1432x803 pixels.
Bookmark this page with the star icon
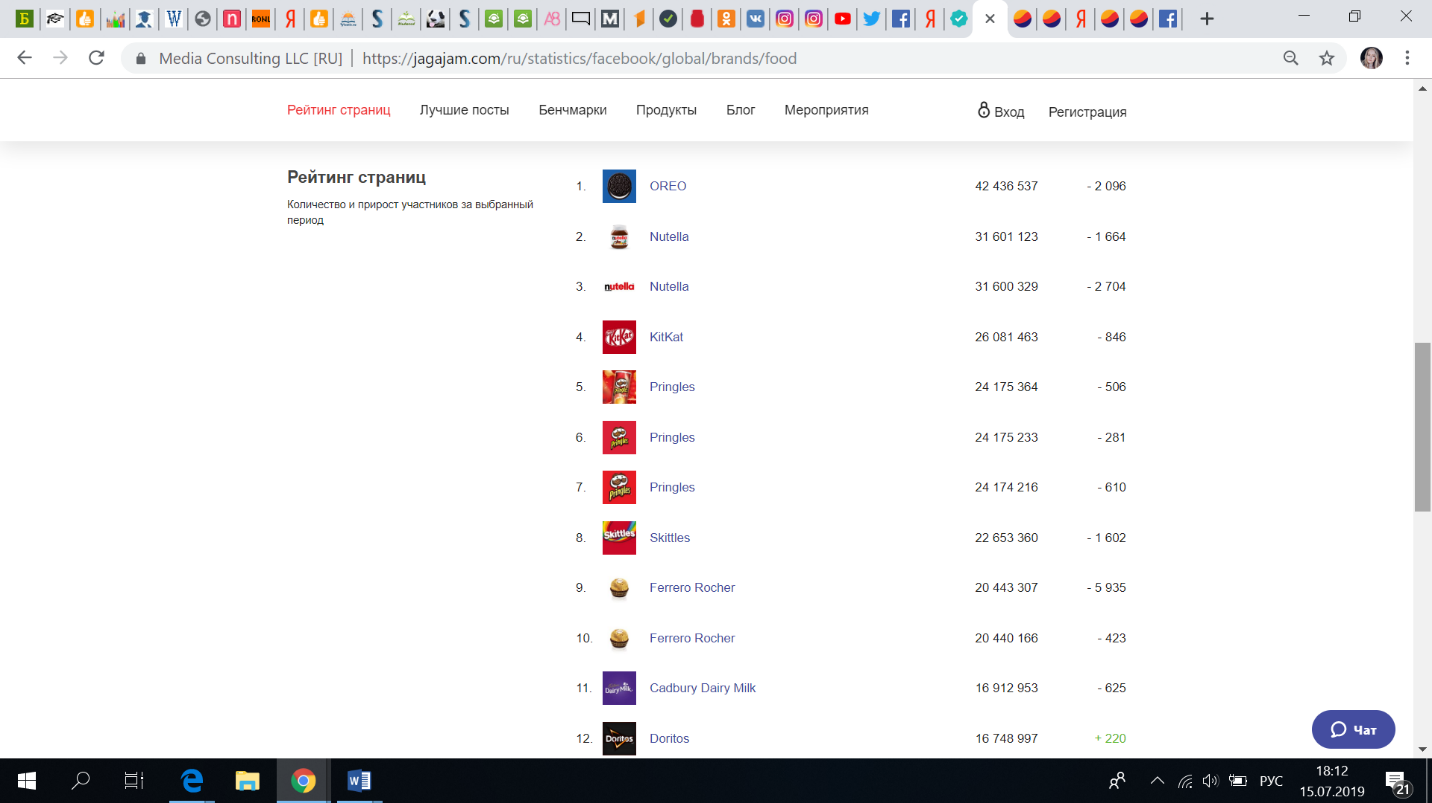(x=1327, y=58)
